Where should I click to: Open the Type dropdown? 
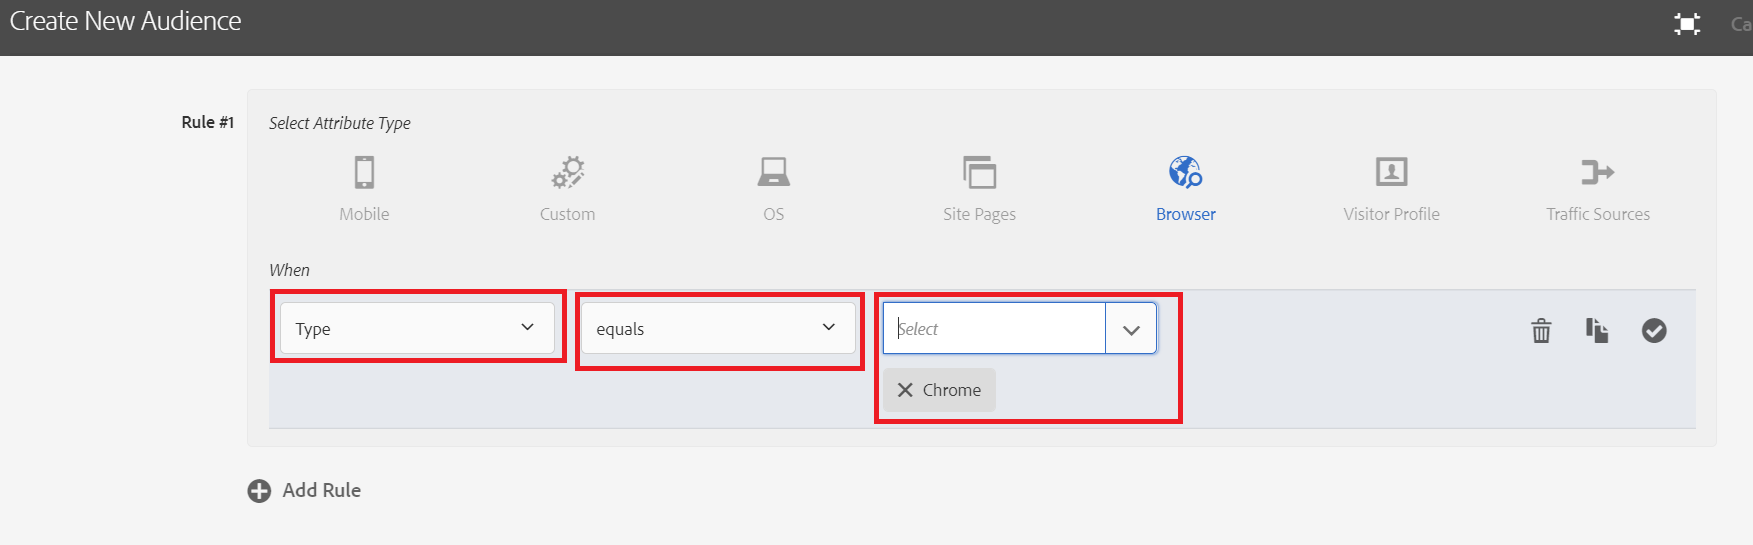click(x=417, y=328)
